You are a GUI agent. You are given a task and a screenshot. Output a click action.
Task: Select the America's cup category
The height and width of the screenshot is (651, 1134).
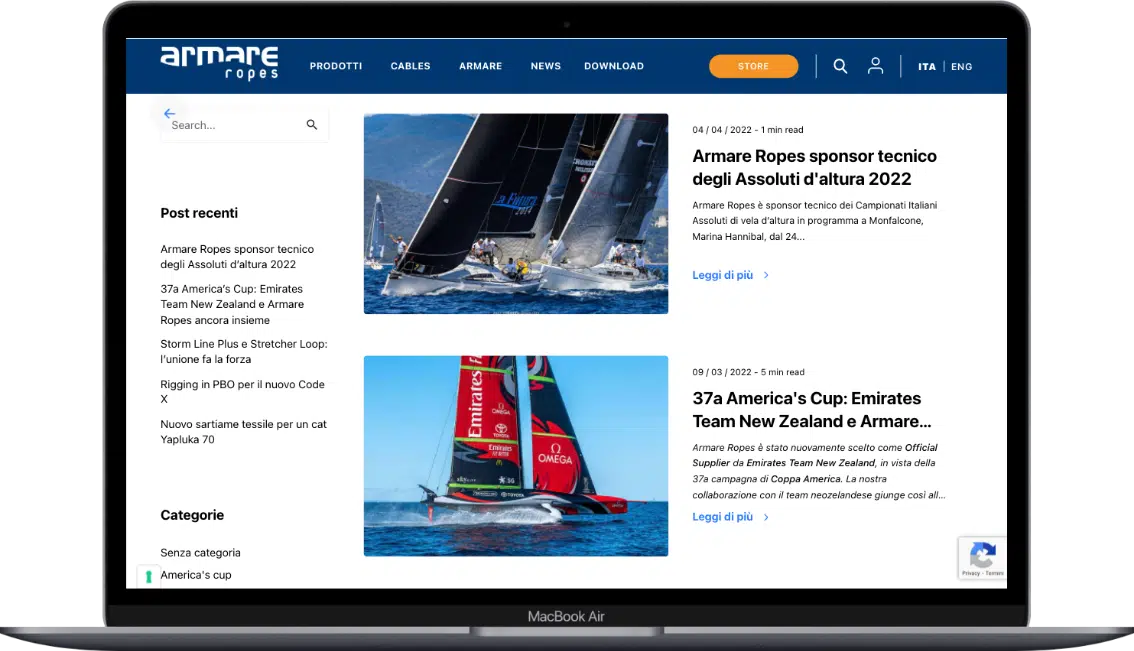pyautogui.click(x=196, y=575)
